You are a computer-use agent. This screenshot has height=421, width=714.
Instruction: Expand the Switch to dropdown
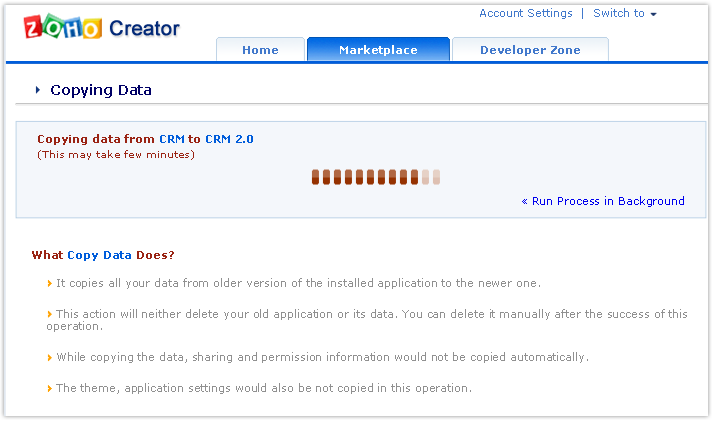click(x=624, y=13)
